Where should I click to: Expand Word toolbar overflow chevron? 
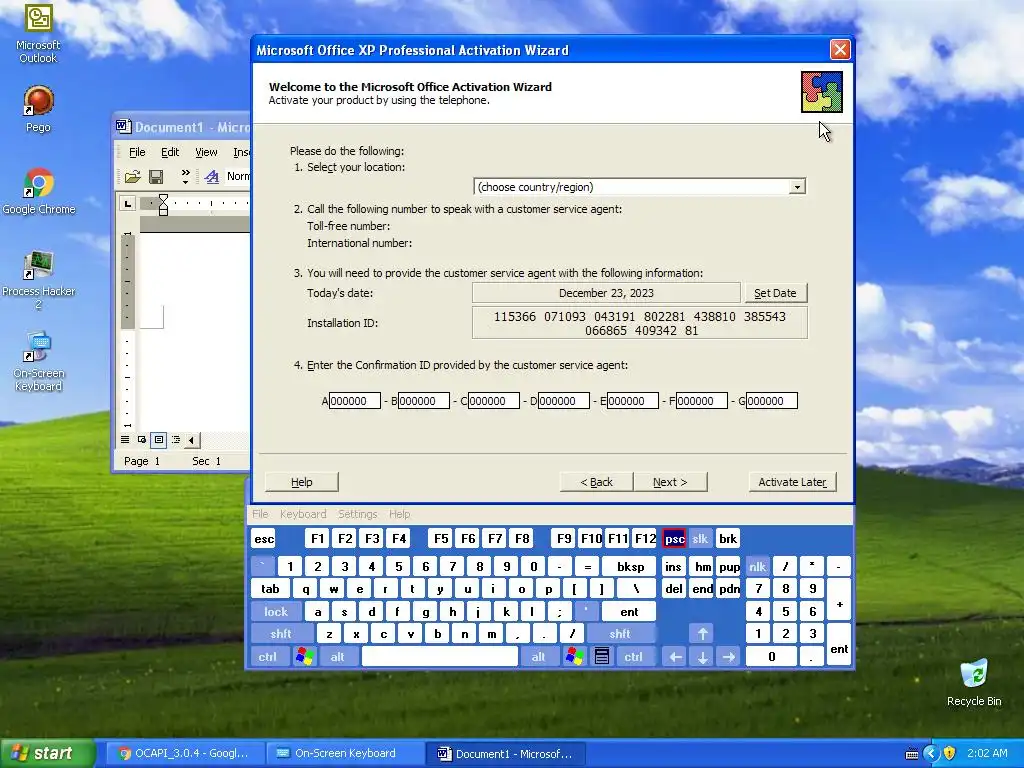tap(185, 176)
